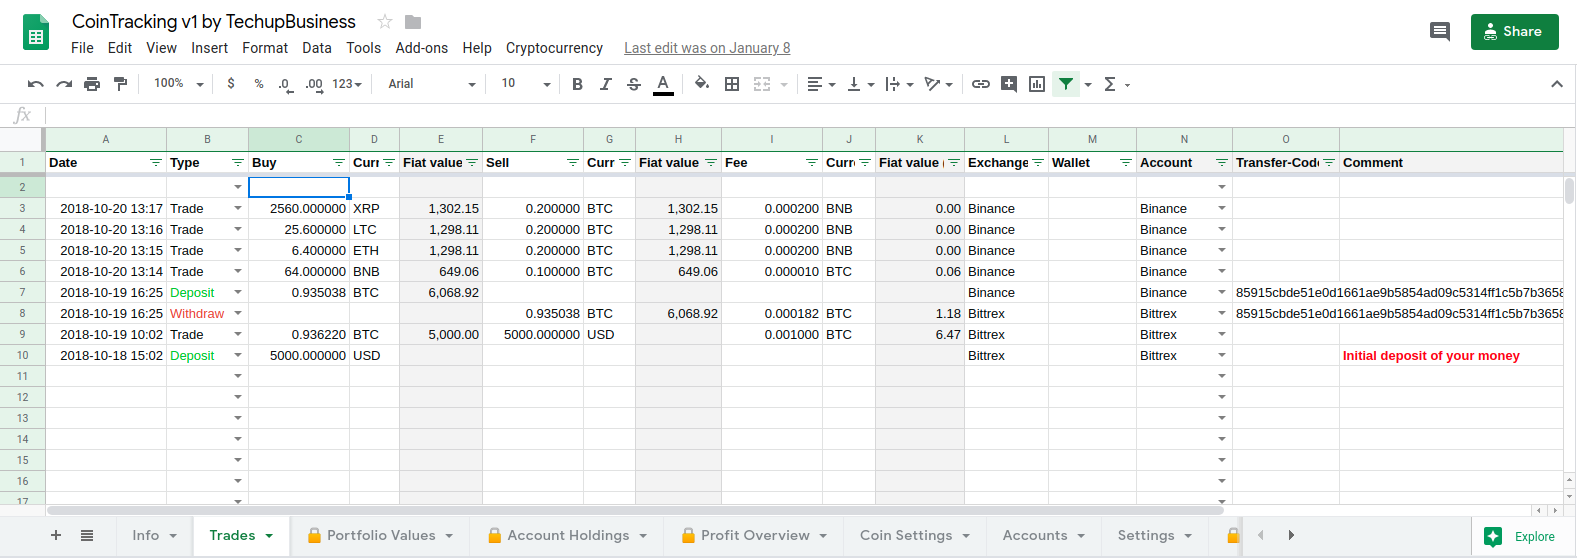Click the Print icon
The image size is (1577, 558).
(x=92, y=84)
